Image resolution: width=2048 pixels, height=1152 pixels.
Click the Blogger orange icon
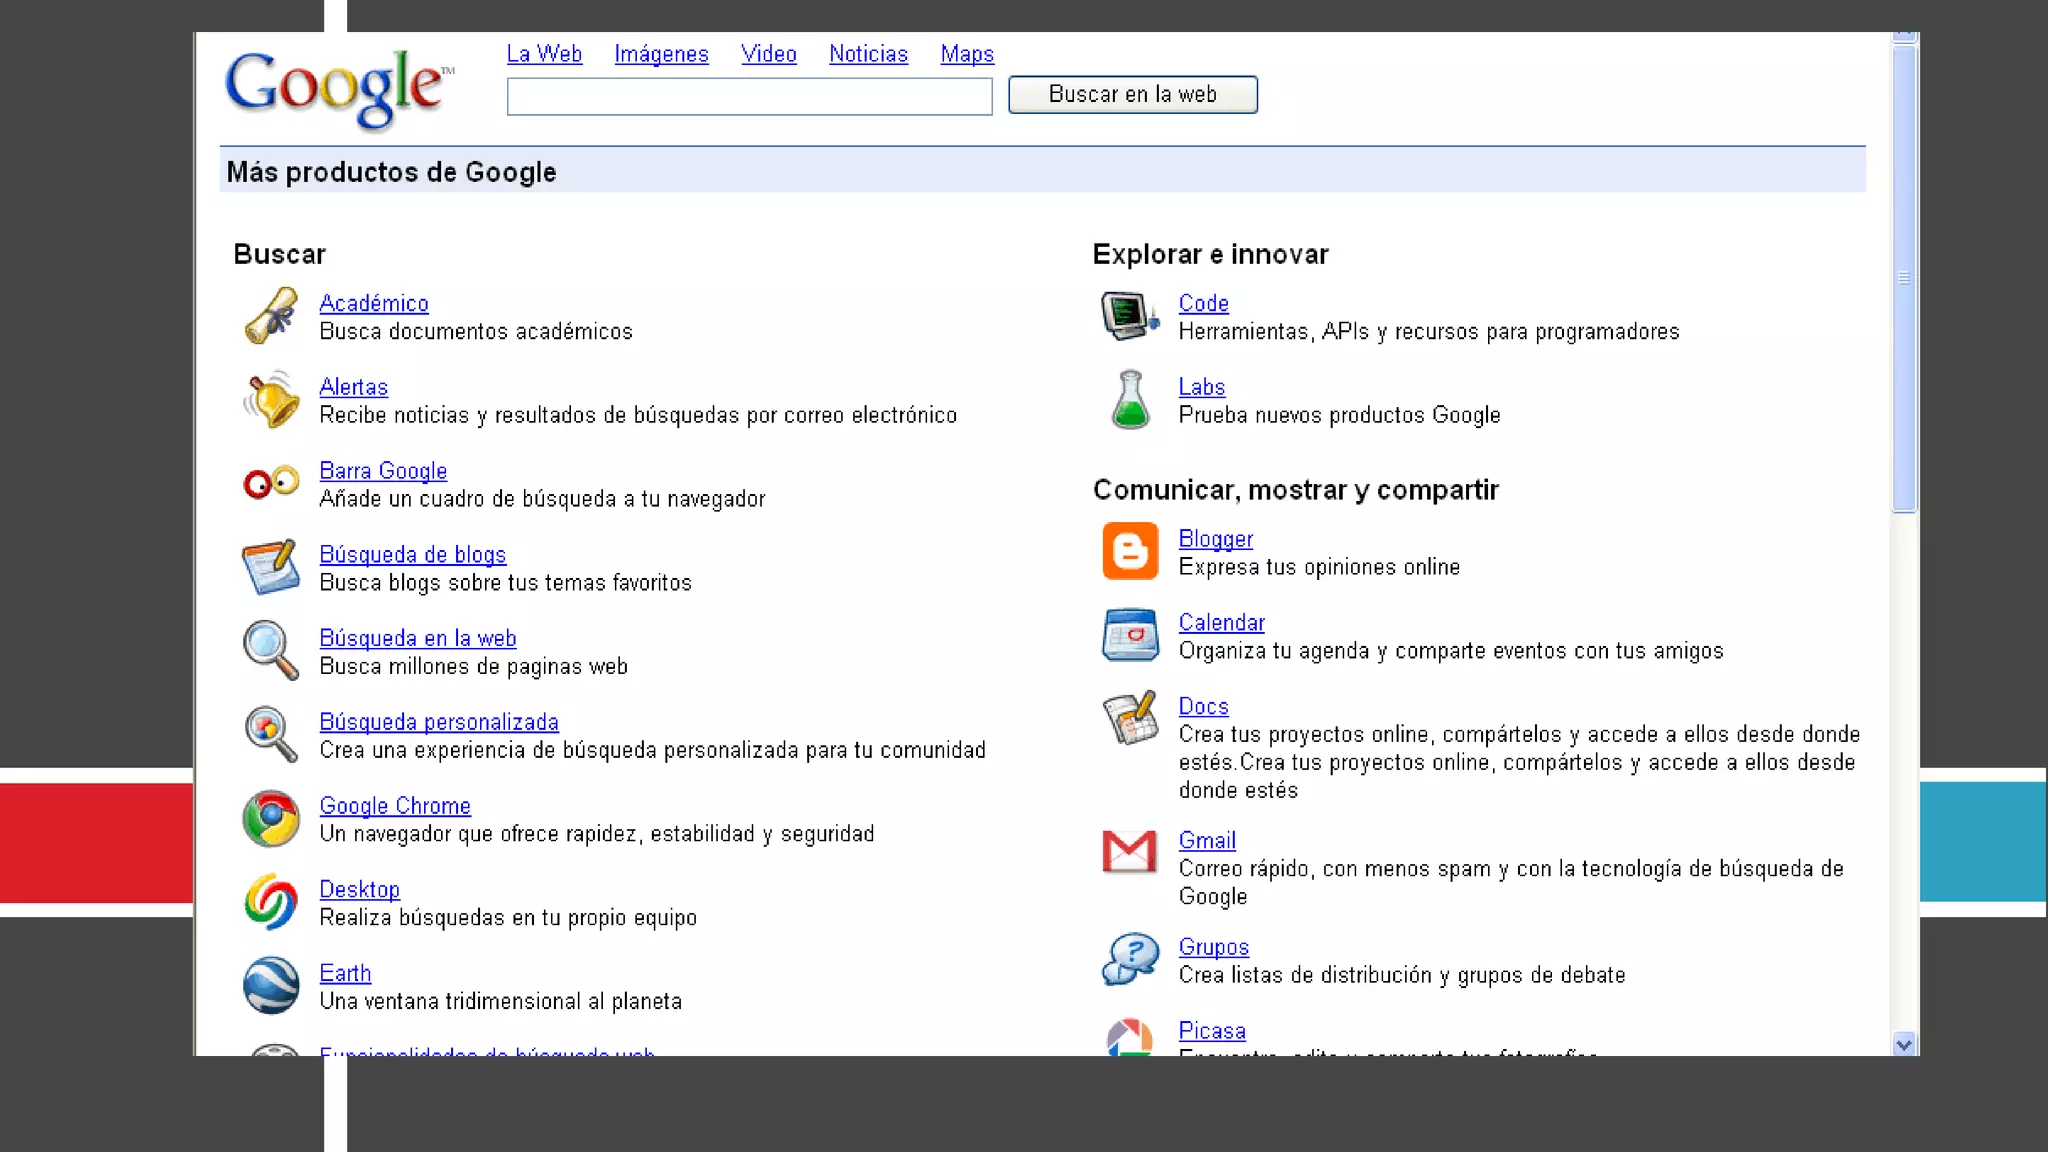coord(1130,551)
